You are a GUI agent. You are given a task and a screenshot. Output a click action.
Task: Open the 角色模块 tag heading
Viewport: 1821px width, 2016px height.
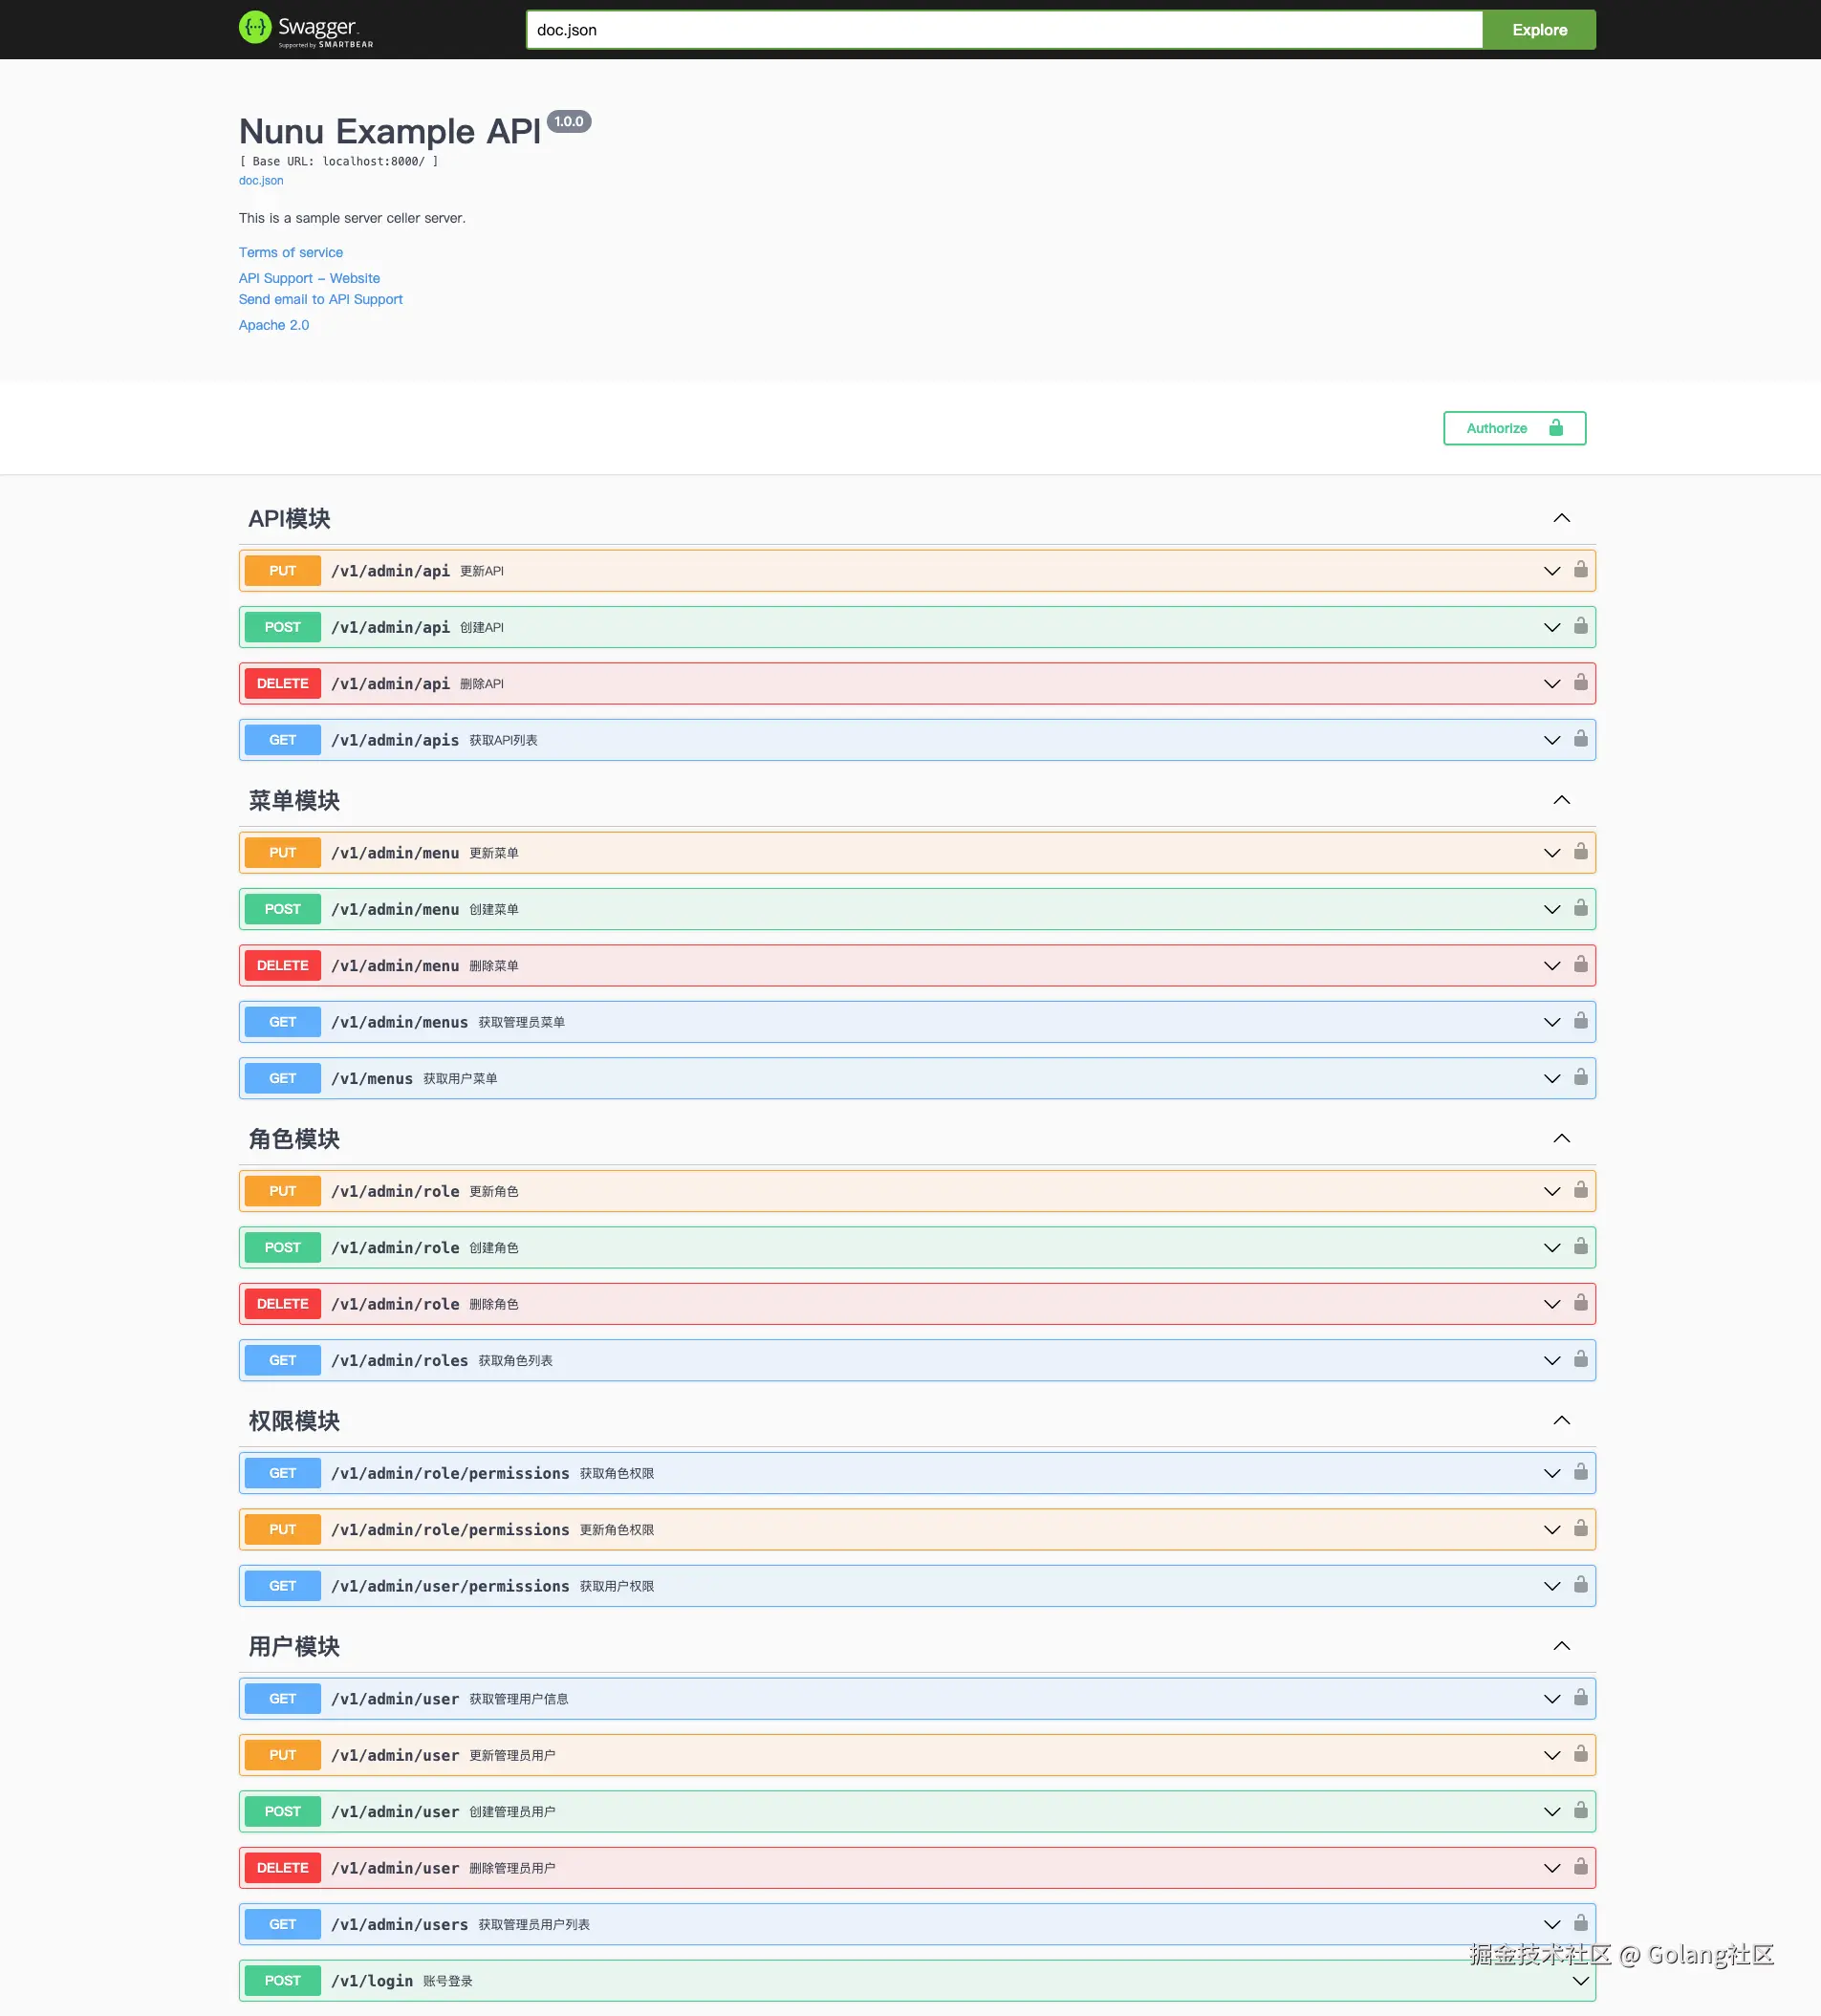click(294, 1139)
